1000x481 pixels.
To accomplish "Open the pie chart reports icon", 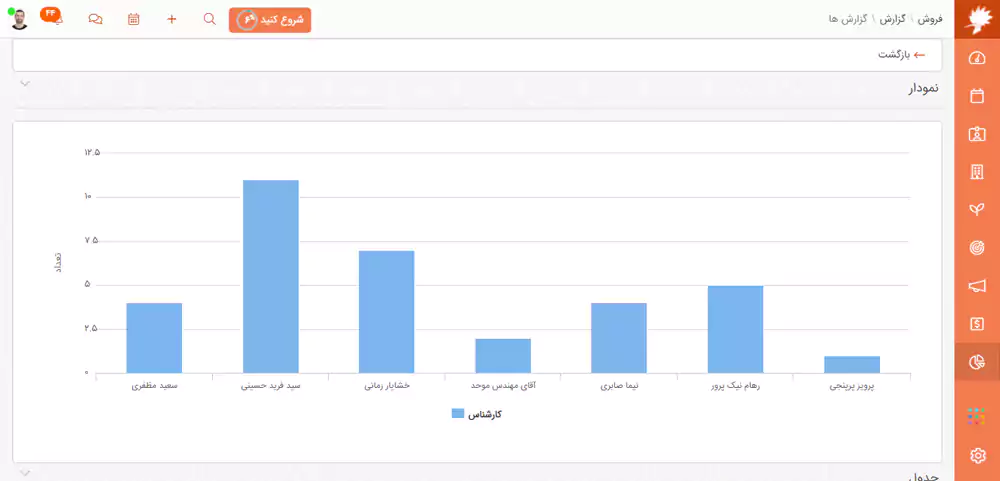I will click(x=977, y=362).
